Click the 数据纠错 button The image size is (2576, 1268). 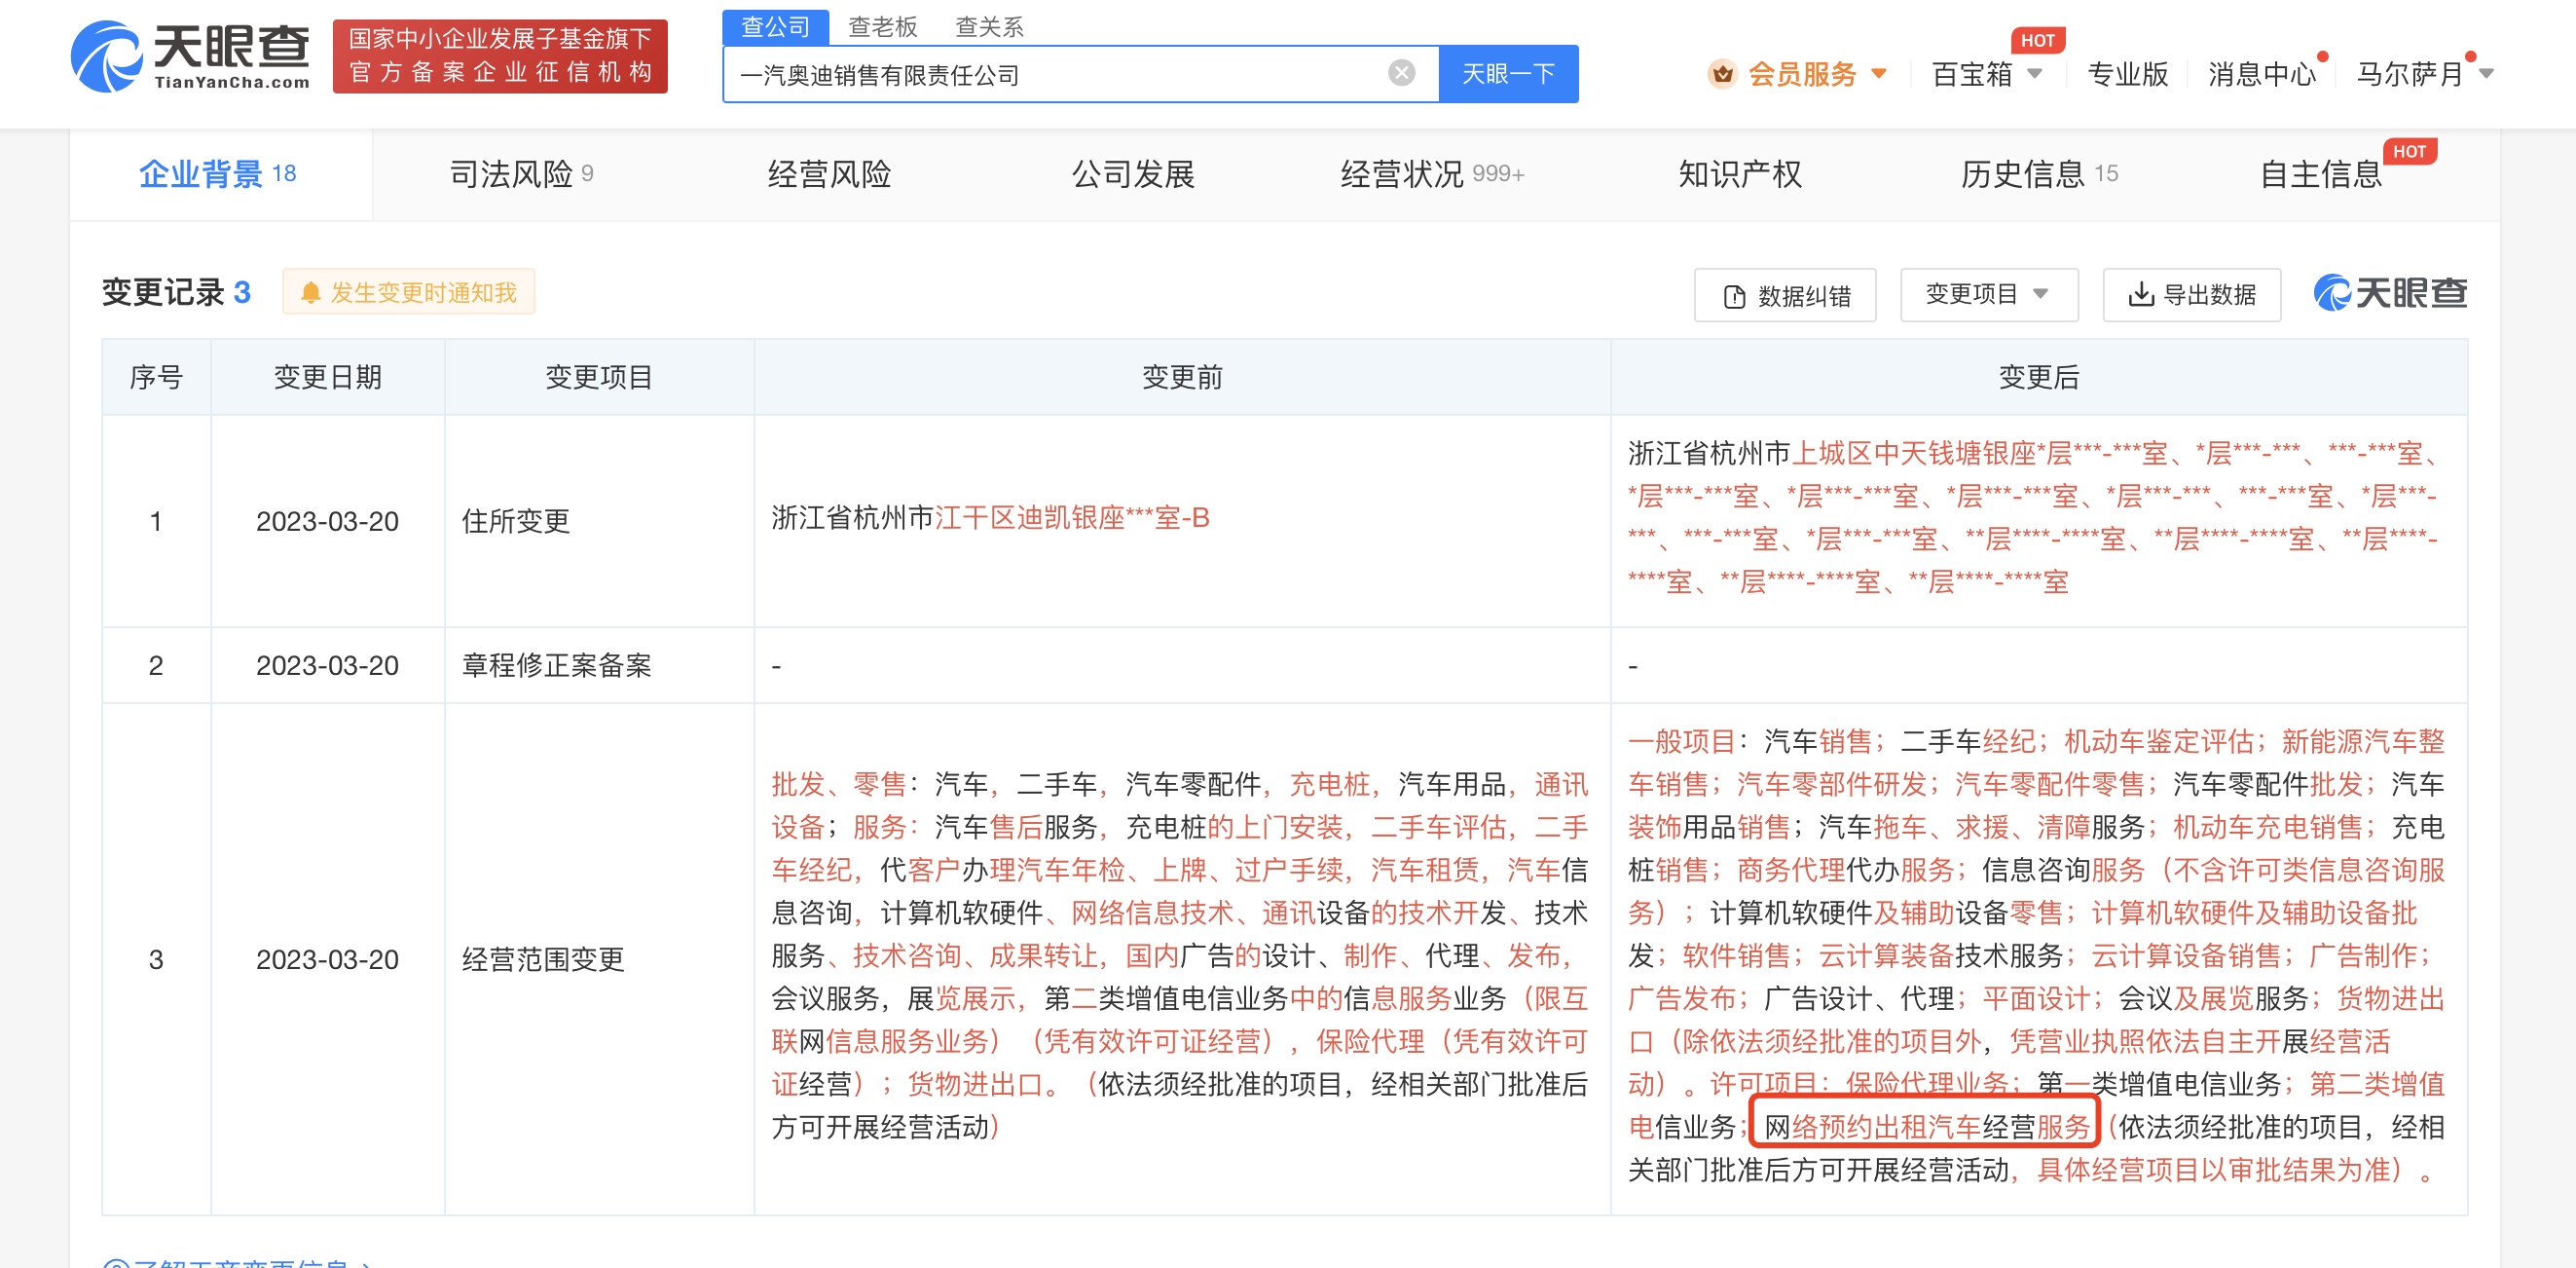[x=1785, y=295]
